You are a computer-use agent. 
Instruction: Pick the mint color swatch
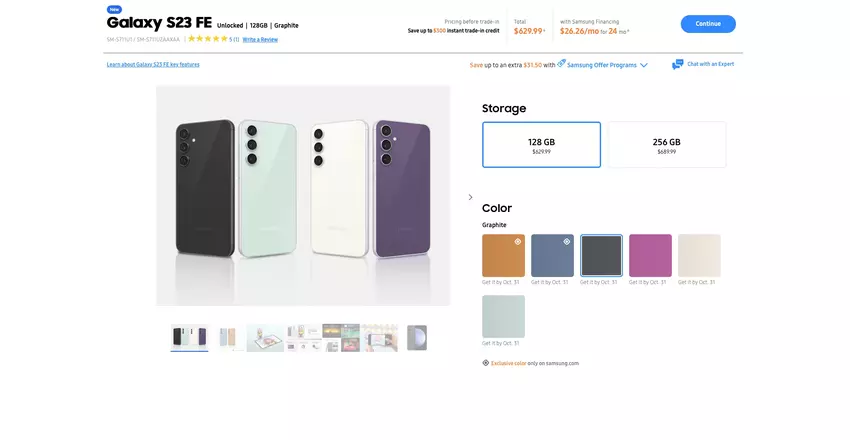point(503,316)
